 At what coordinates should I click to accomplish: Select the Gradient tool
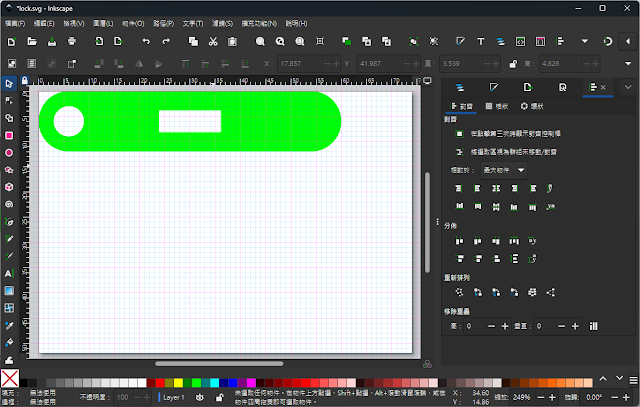coord(9,291)
